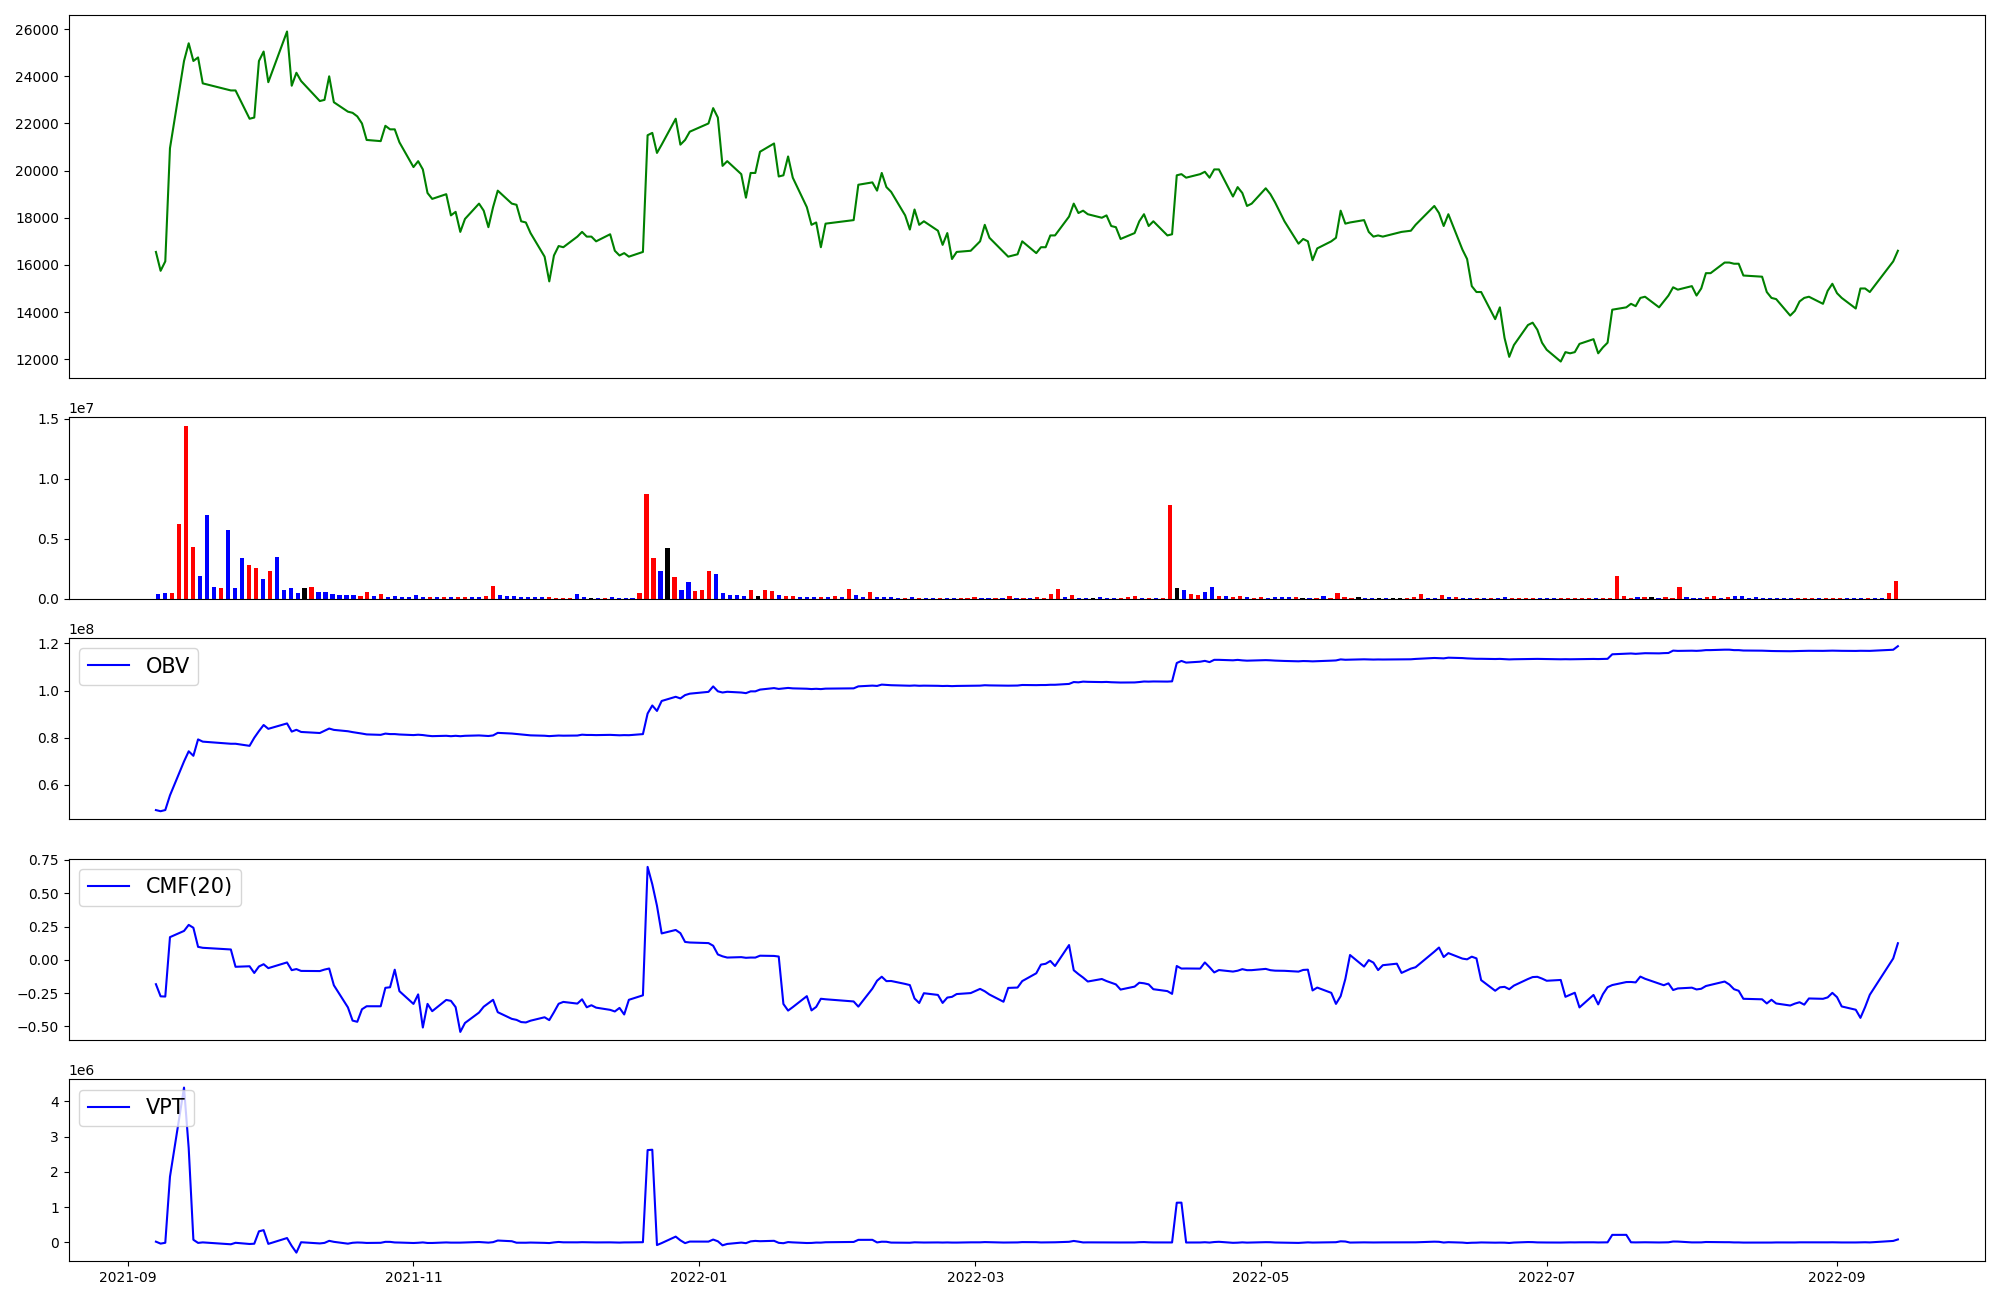The width and height of the screenshot is (2000, 1300).
Task: Select the 2022-01 date tick label
Action: (698, 1277)
